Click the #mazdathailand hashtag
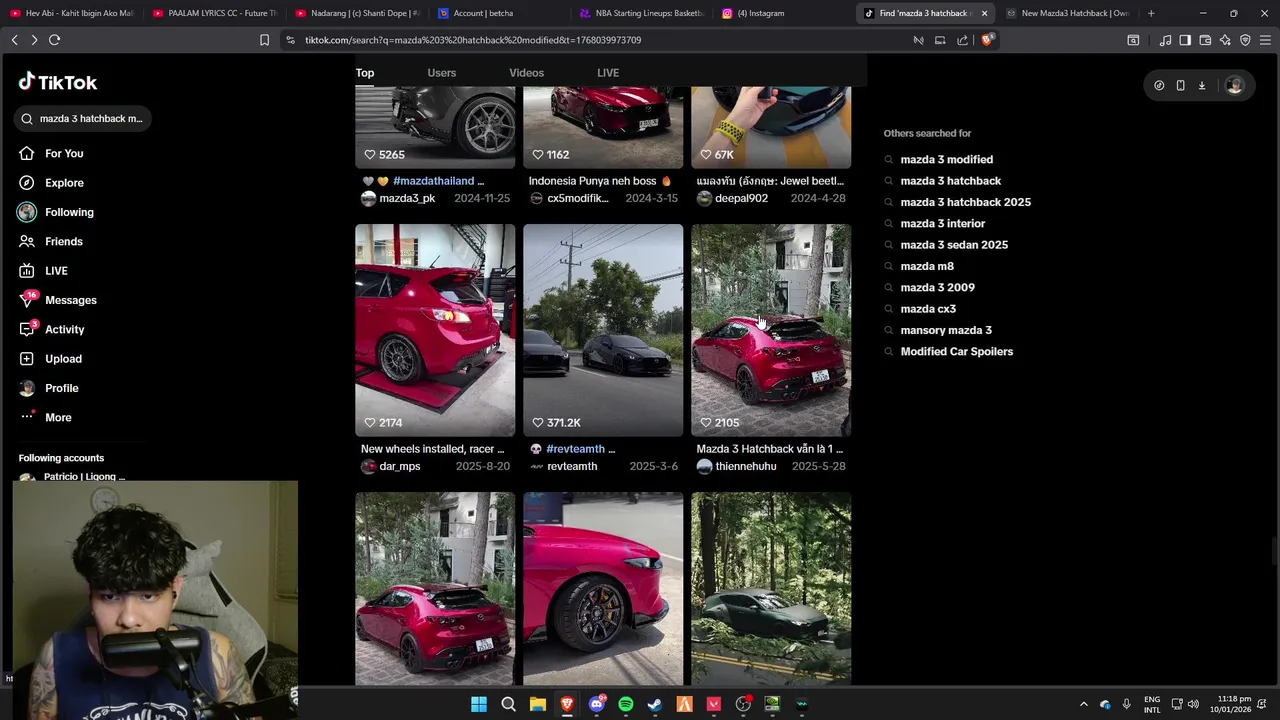Image resolution: width=1280 pixels, height=720 pixels. tap(433, 181)
